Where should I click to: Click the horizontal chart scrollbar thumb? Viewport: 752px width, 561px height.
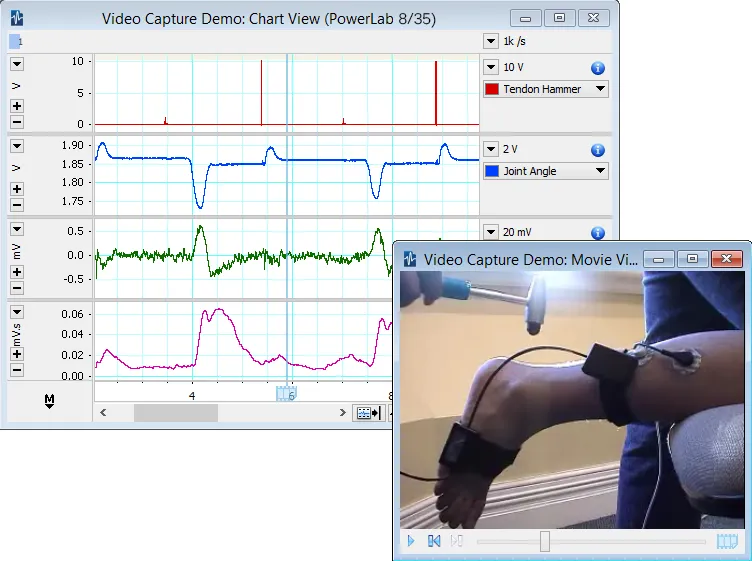point(167,412)
